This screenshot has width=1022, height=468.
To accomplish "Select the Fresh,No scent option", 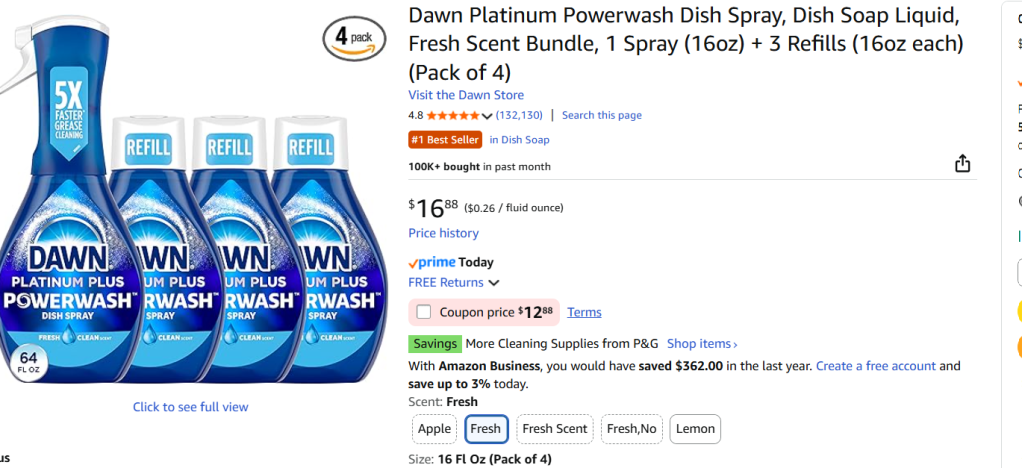I will [x=631, y=429].
